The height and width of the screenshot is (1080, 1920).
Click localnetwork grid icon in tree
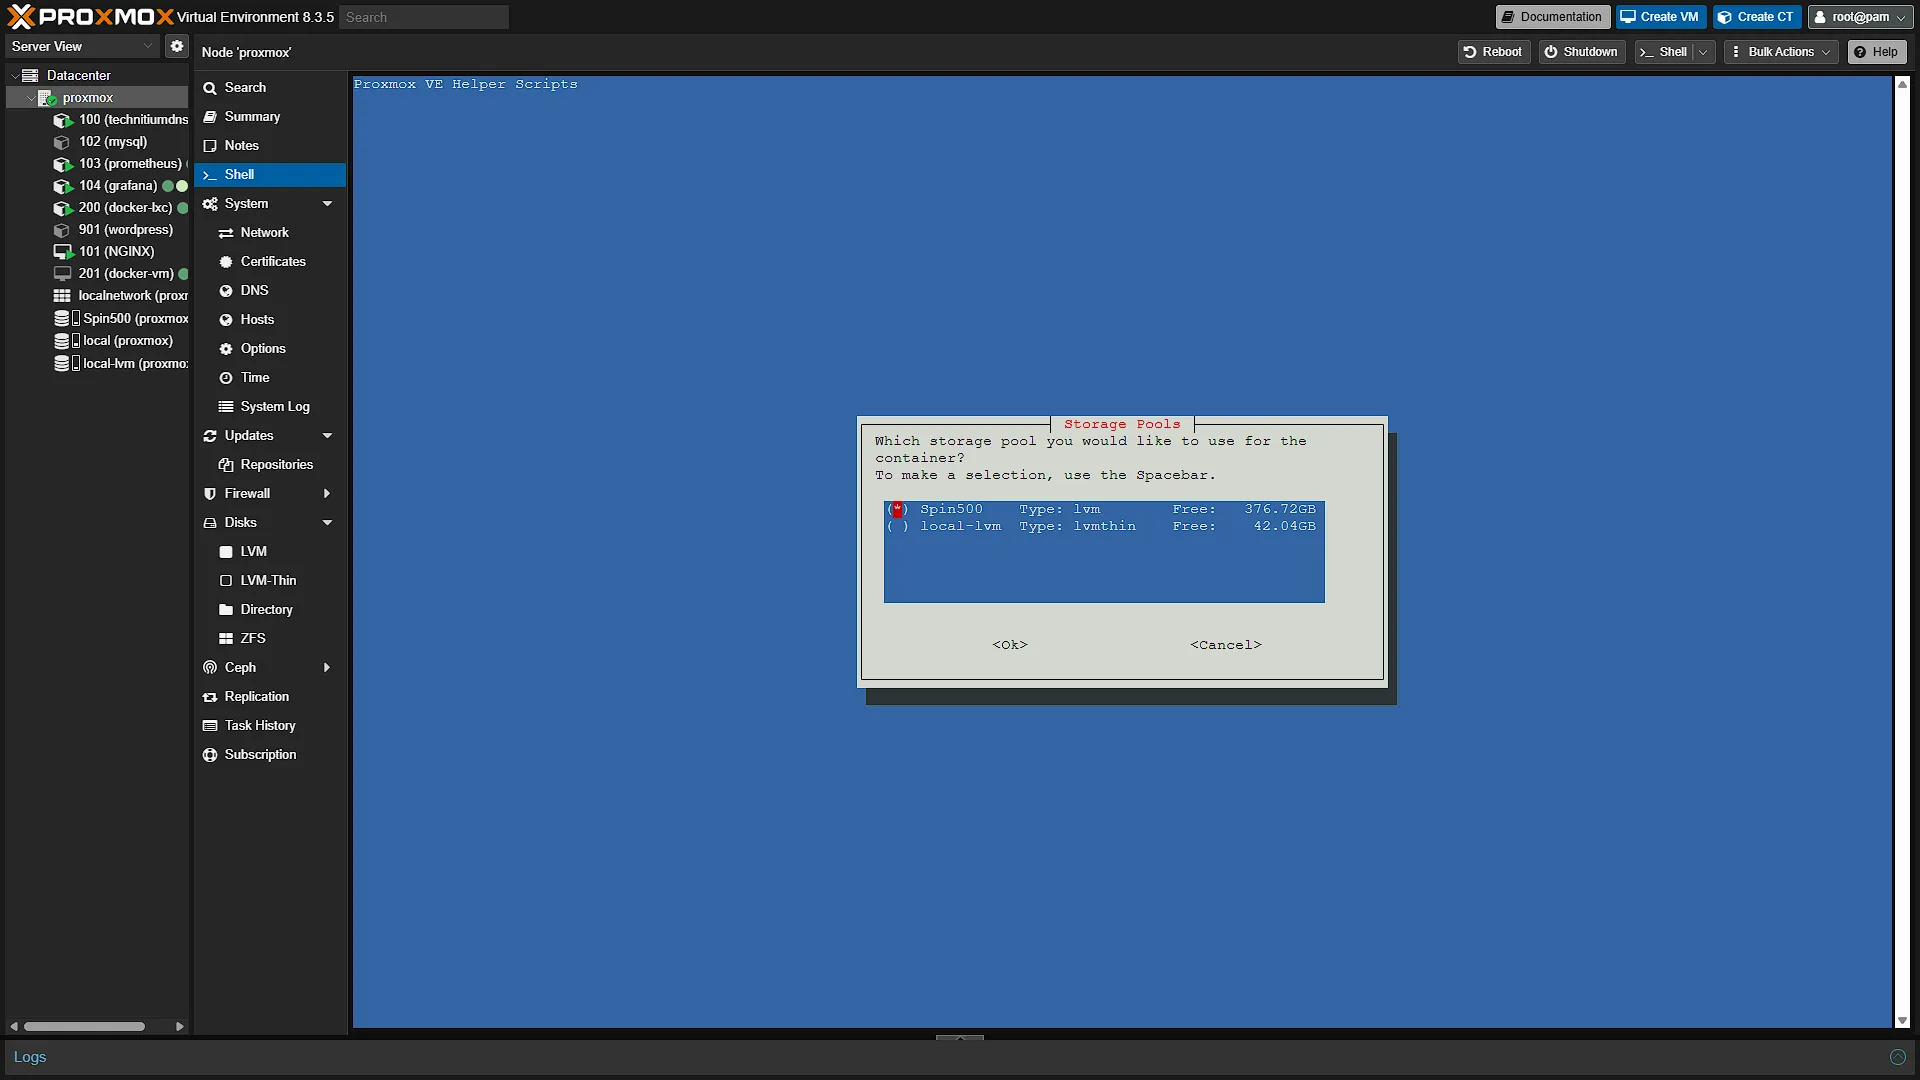click(x=62, y=296)
